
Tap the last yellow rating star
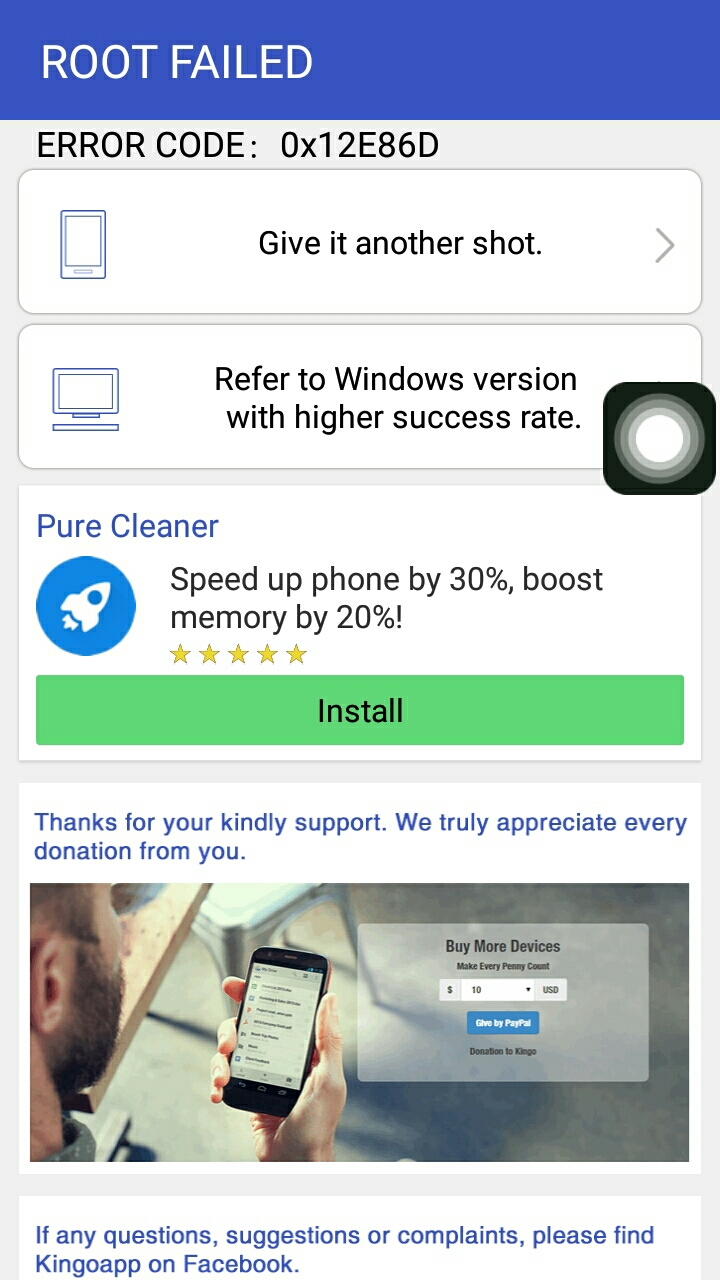(296, 655)
